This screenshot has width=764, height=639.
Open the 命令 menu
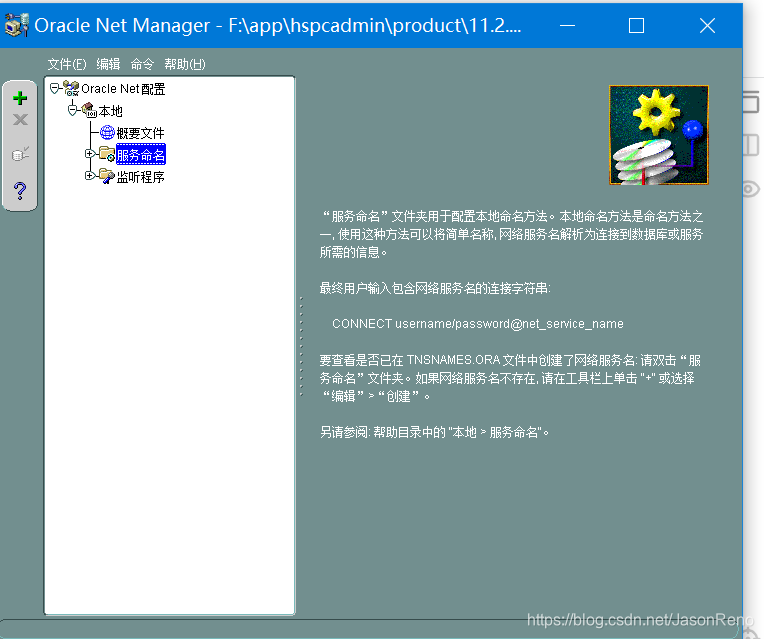[142, 64]
